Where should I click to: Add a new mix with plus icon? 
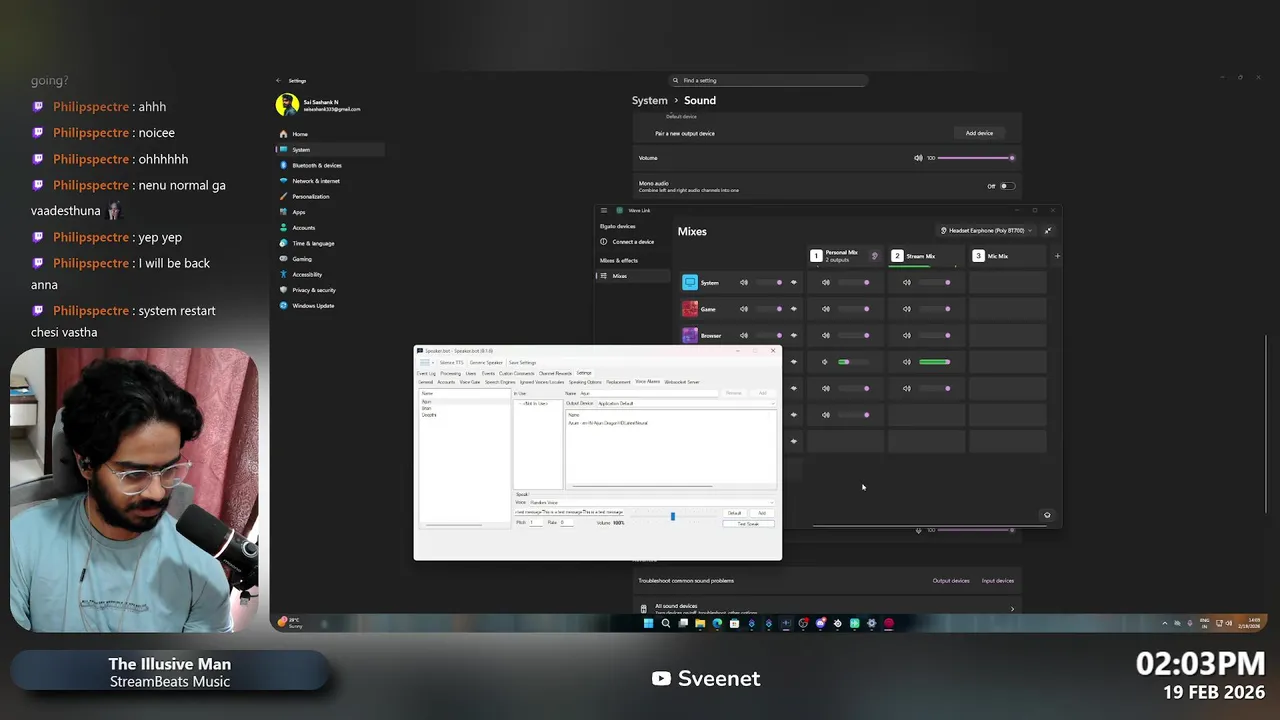pyautogui.click(x=1057, y=256)
